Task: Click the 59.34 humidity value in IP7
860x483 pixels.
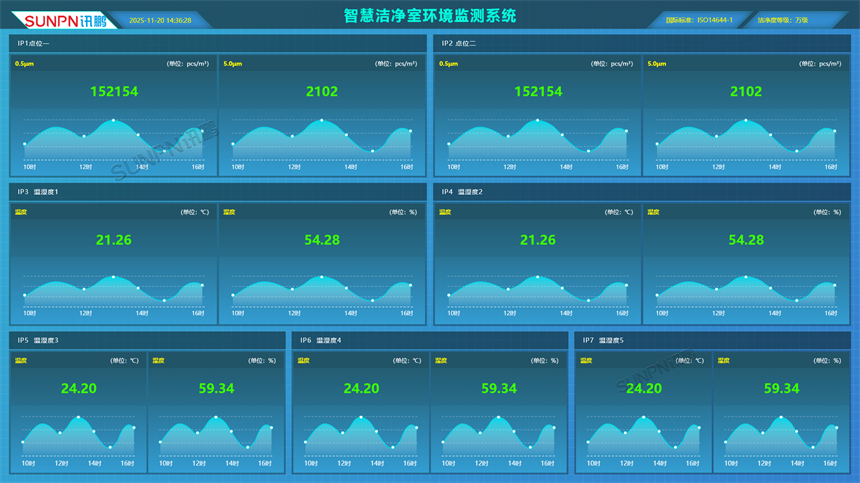Action: click(781, 388)
